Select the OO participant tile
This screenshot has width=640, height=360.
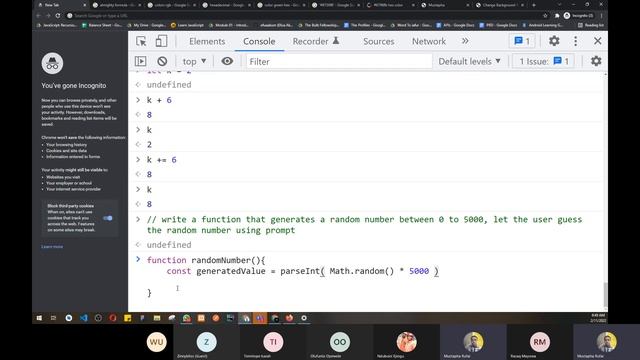340,342
